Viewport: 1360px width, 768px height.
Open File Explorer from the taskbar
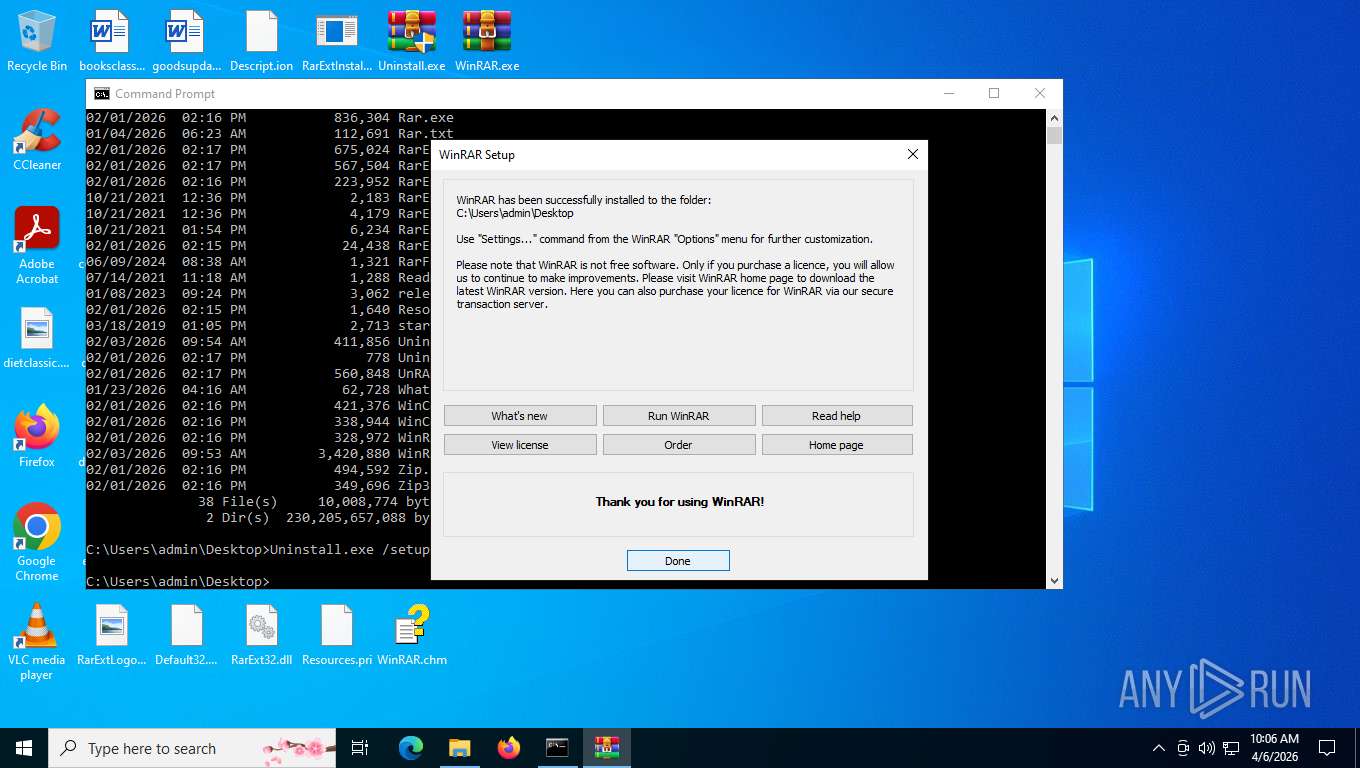click(x=459, y=748)
